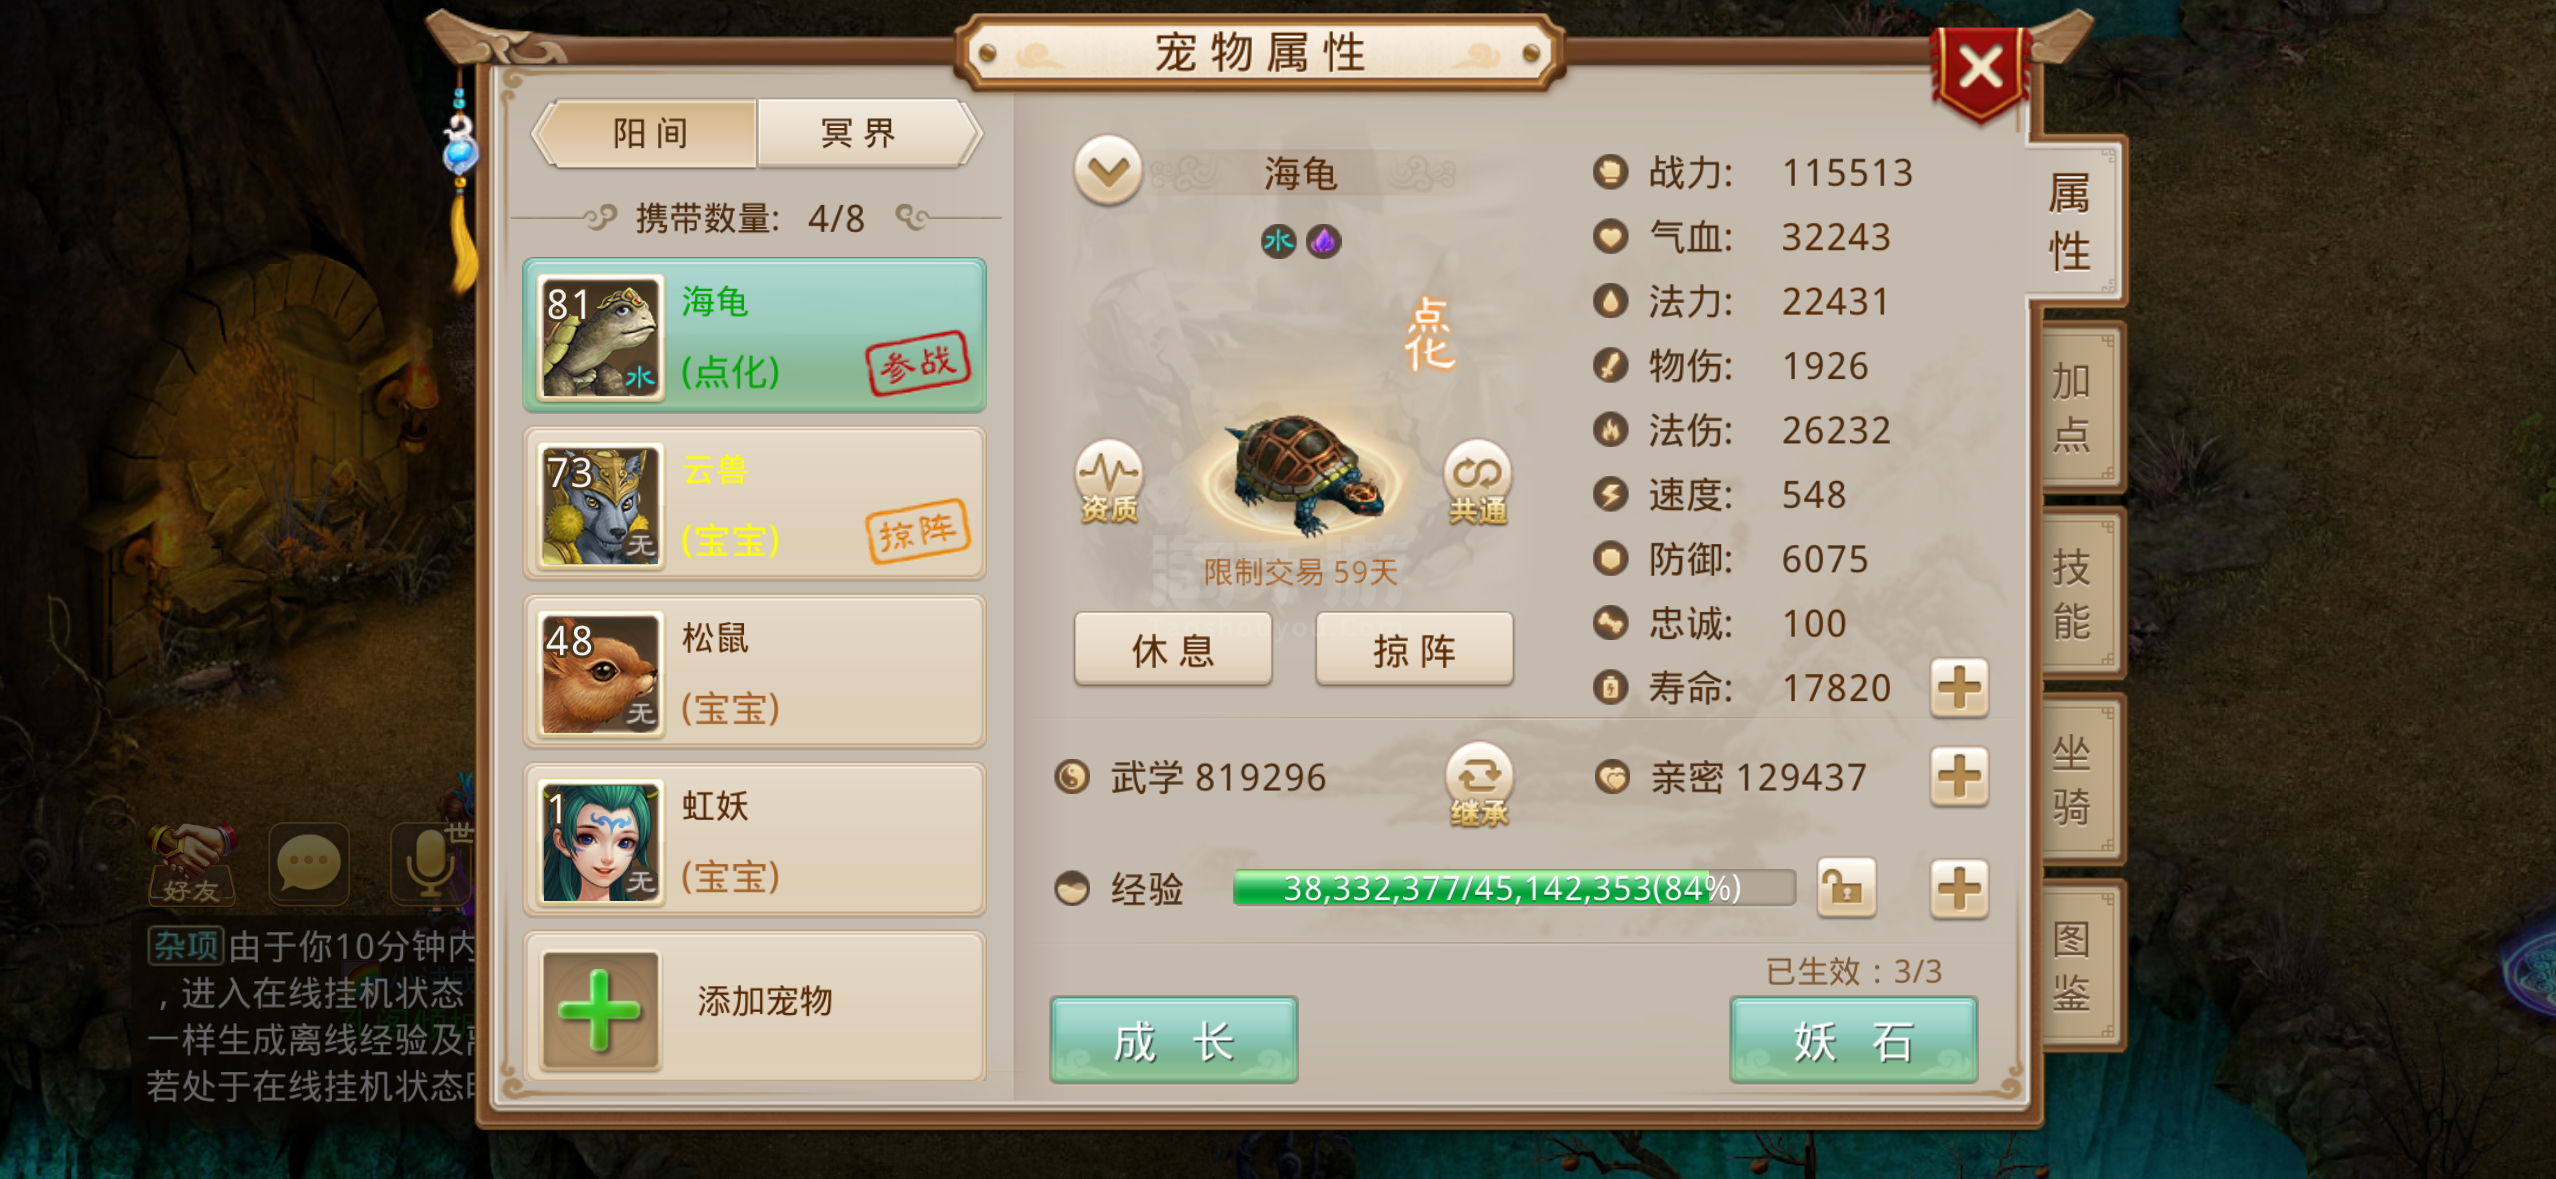Click the experience lock icon
2556x1179 pixels.
(x=1846, y=888)
